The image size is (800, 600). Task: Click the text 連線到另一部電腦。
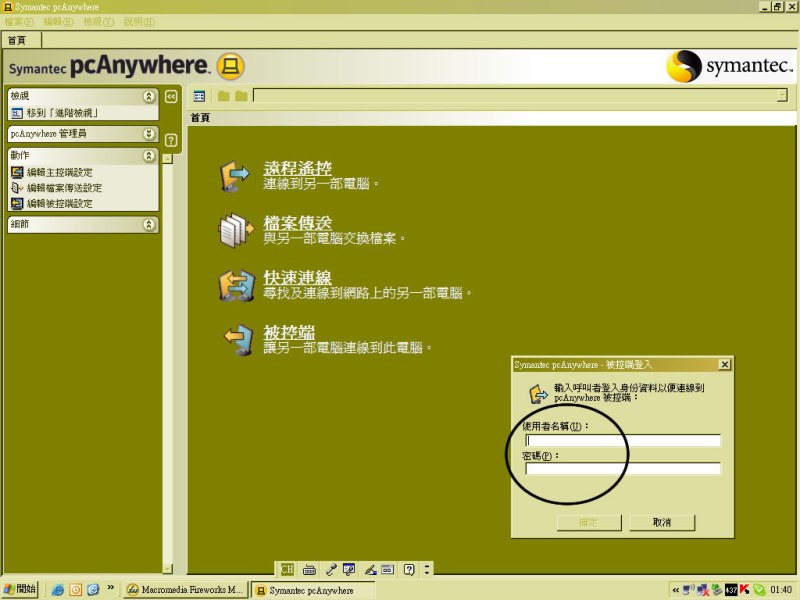(x=321, y=184)
